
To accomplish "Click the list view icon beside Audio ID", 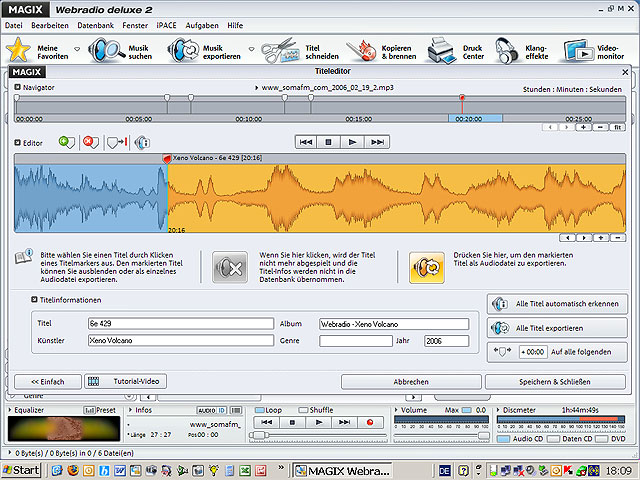I will pyautogui.click(x=236, y=410).
